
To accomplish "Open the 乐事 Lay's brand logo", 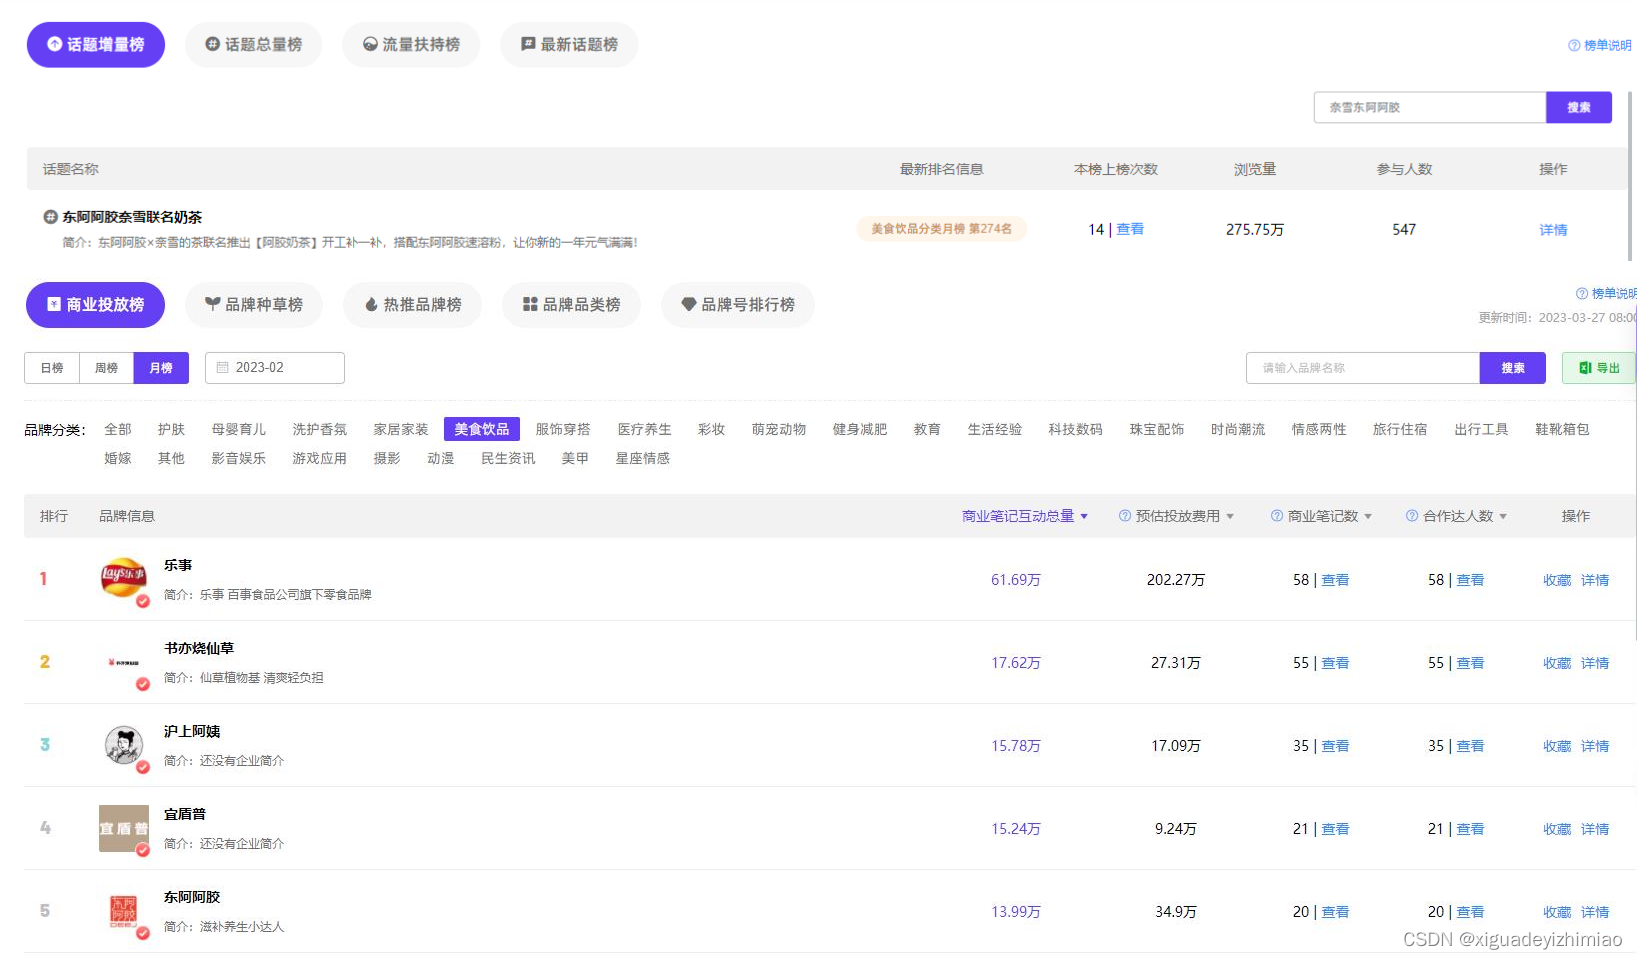I will (124, 579).
